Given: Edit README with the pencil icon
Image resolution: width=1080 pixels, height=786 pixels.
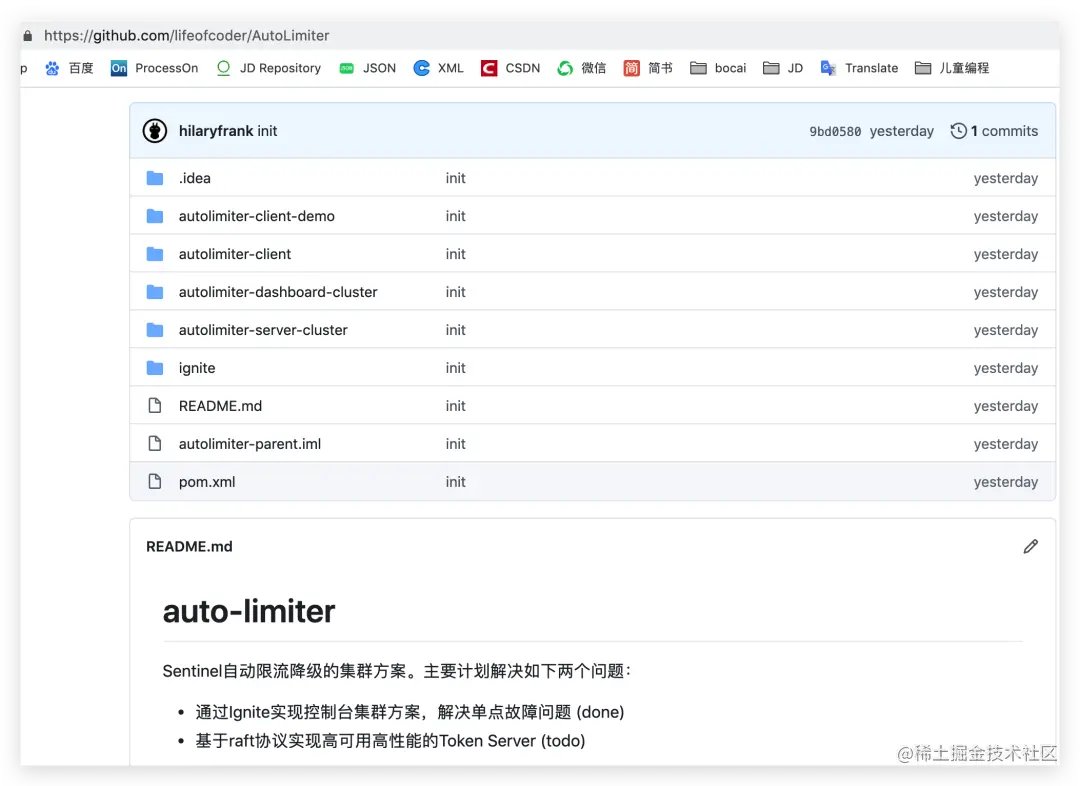Looking at the screenshot, I should tap(1030, 547).
